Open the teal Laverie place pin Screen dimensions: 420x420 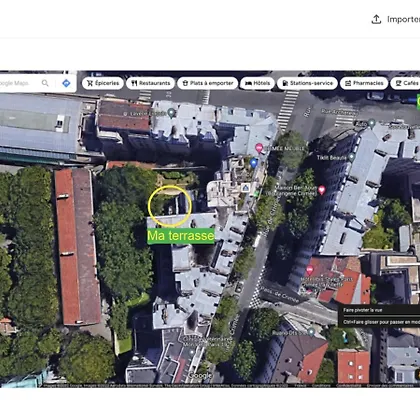tap(171, 113)
